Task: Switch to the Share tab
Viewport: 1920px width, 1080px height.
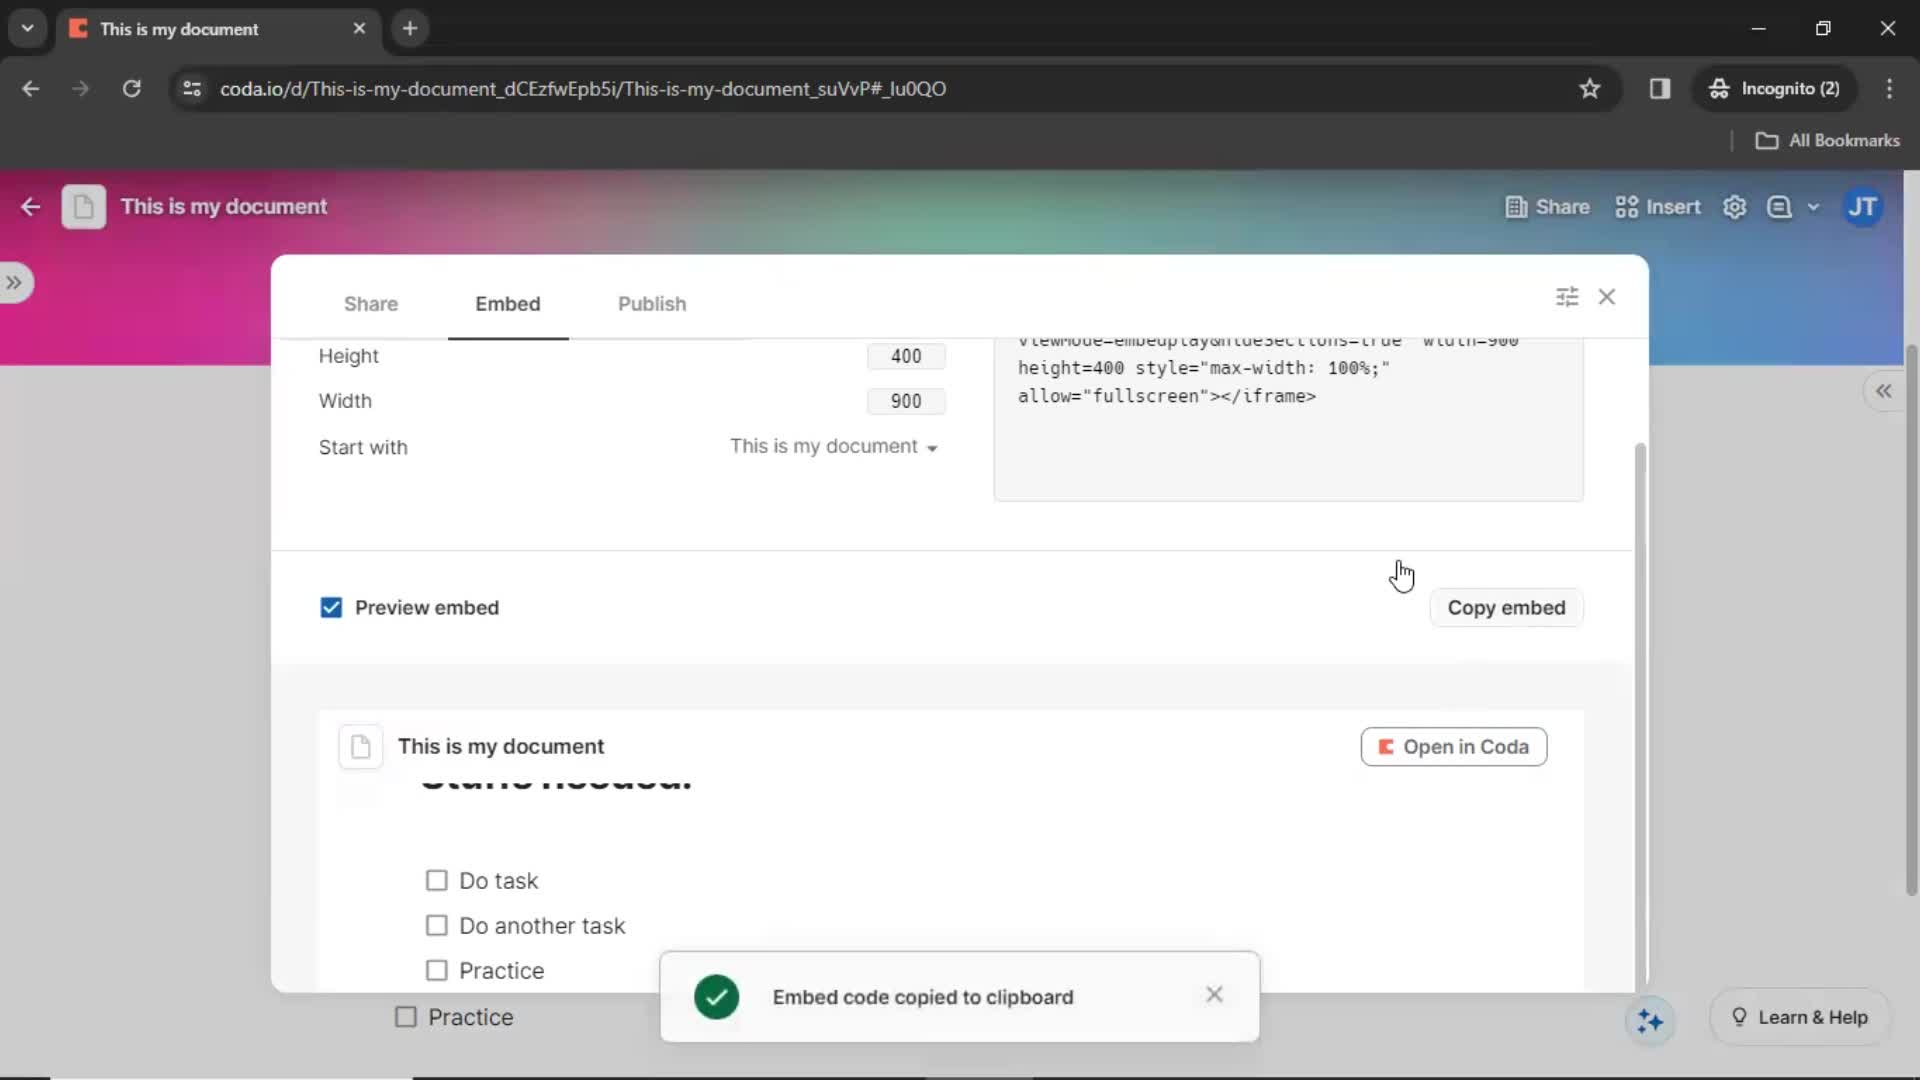Action: [371, 303]
